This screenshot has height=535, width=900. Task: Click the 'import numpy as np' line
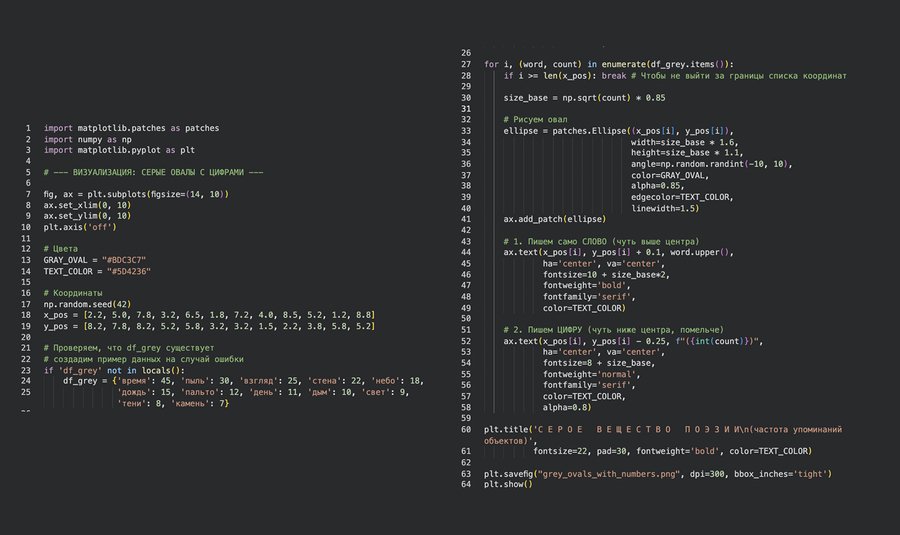point(87,139)
